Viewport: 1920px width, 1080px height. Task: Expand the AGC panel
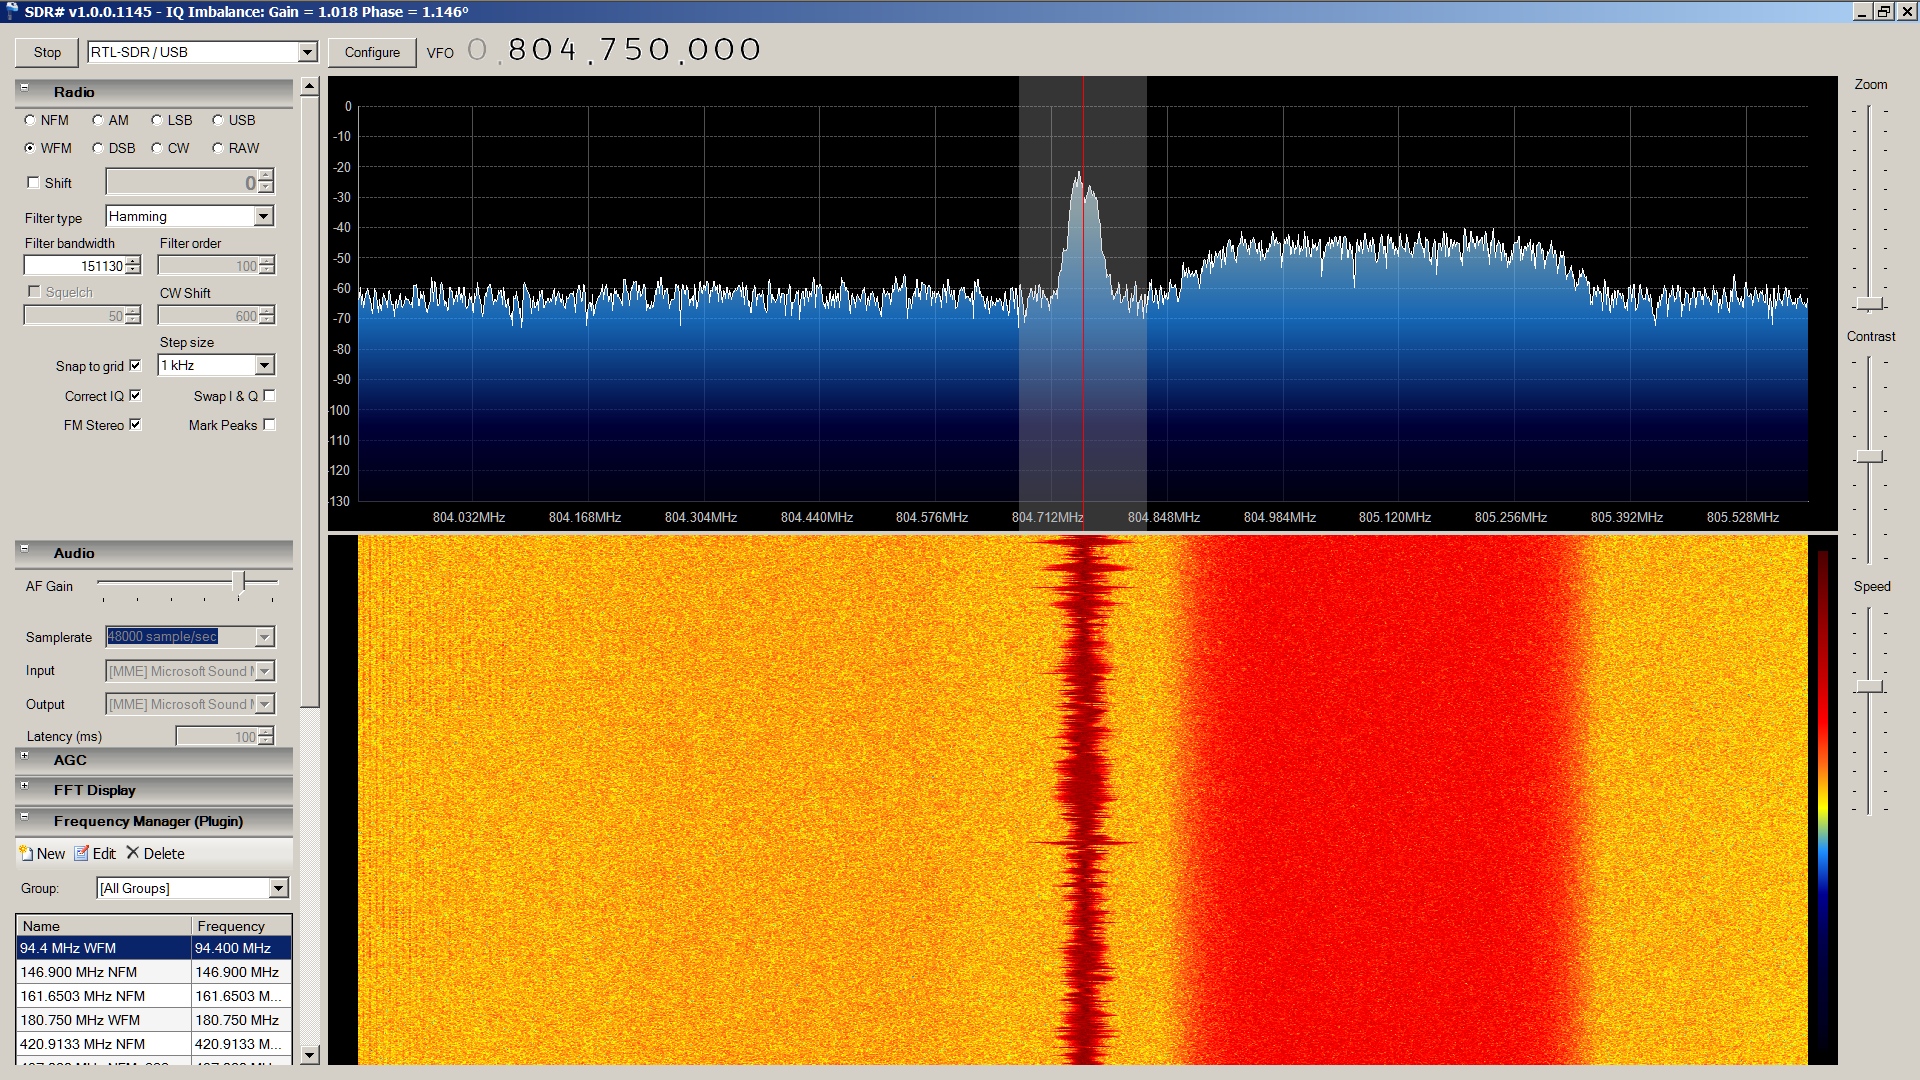point(25,756)
